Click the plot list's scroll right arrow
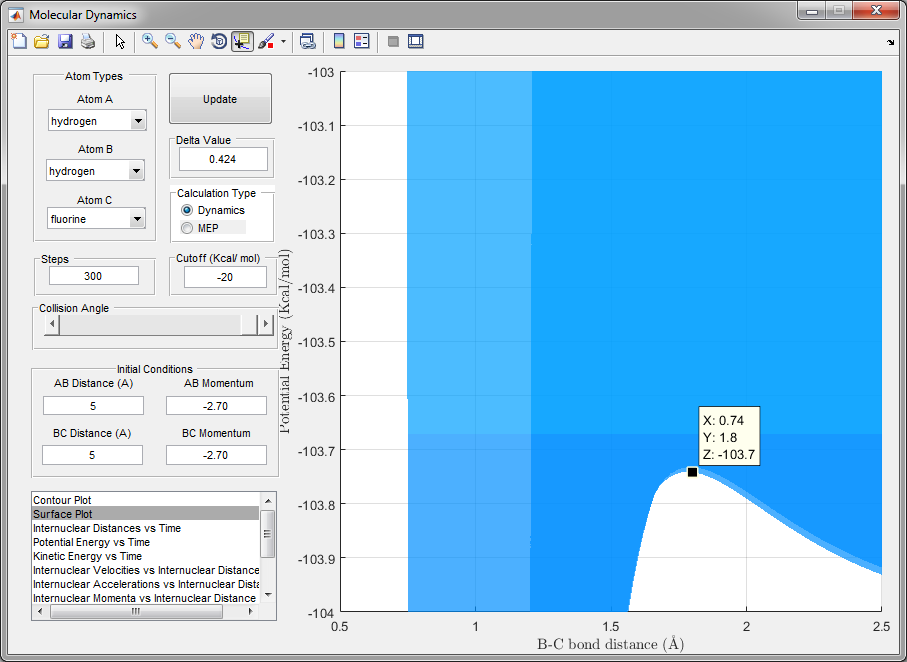Viewport: 907px width, 662px height. tap(250, 612)
